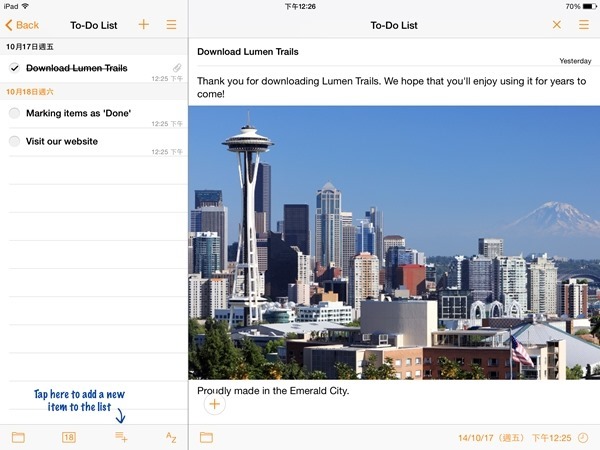600x450 pixels.
Task: Close the note detail with X icon
Action: coord(557,25)
